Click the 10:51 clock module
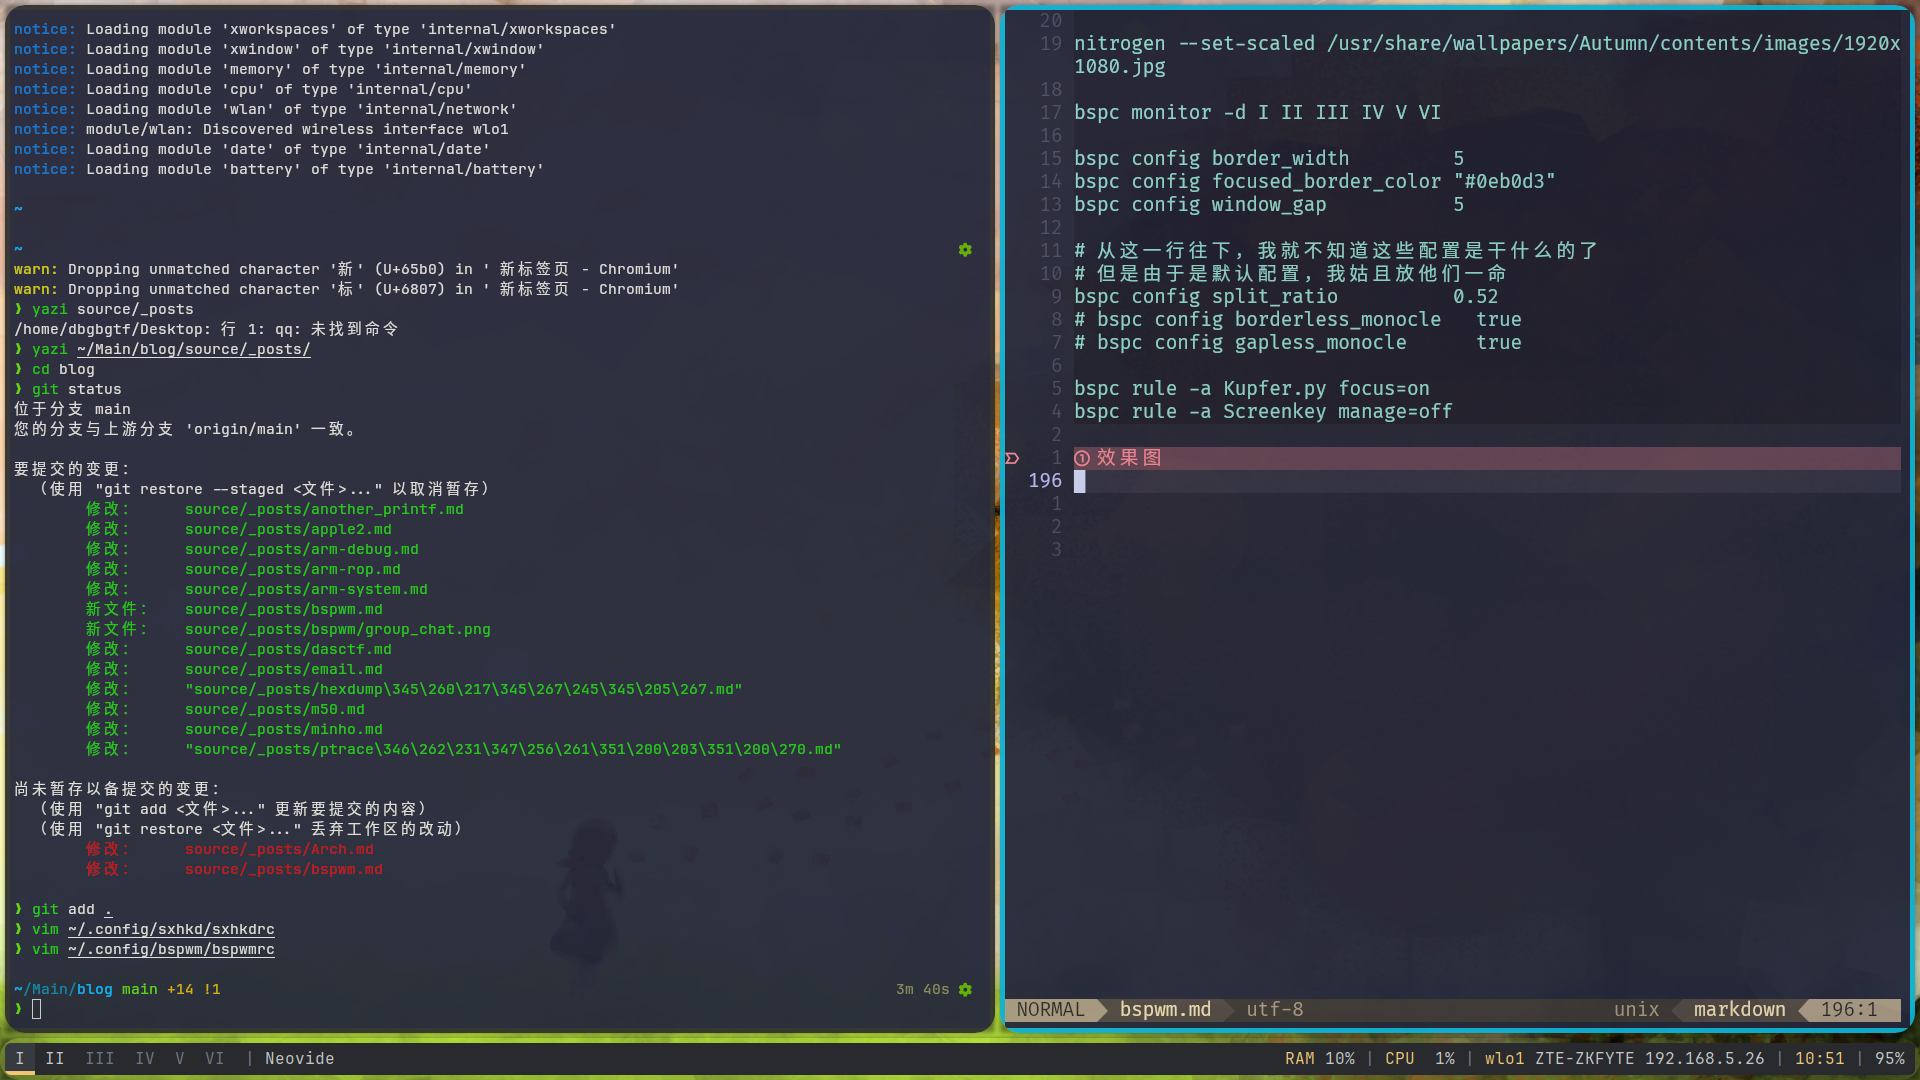1920x1080 pixels. (1818, 1058)
